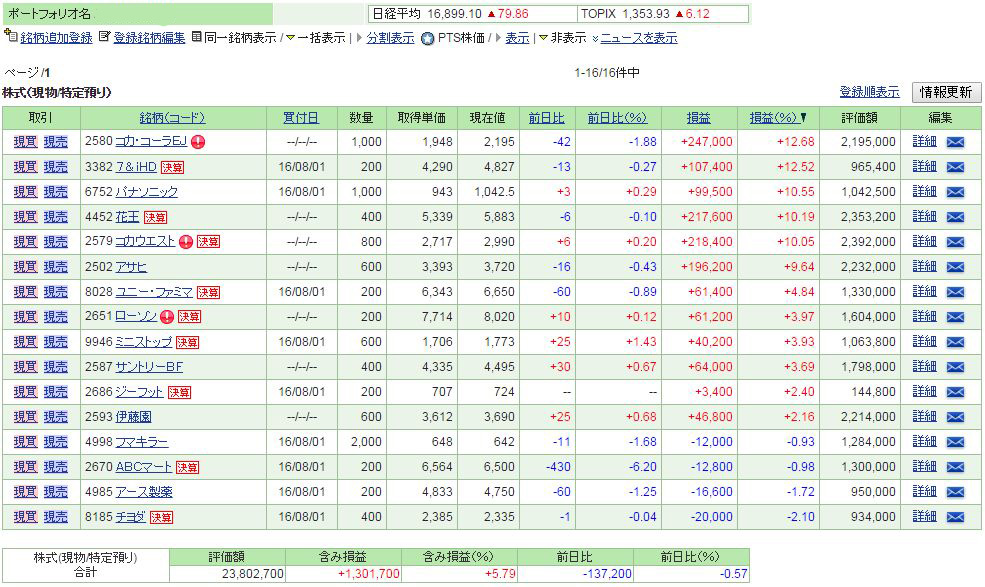Sort by 買付日 column header

[301, 118]
